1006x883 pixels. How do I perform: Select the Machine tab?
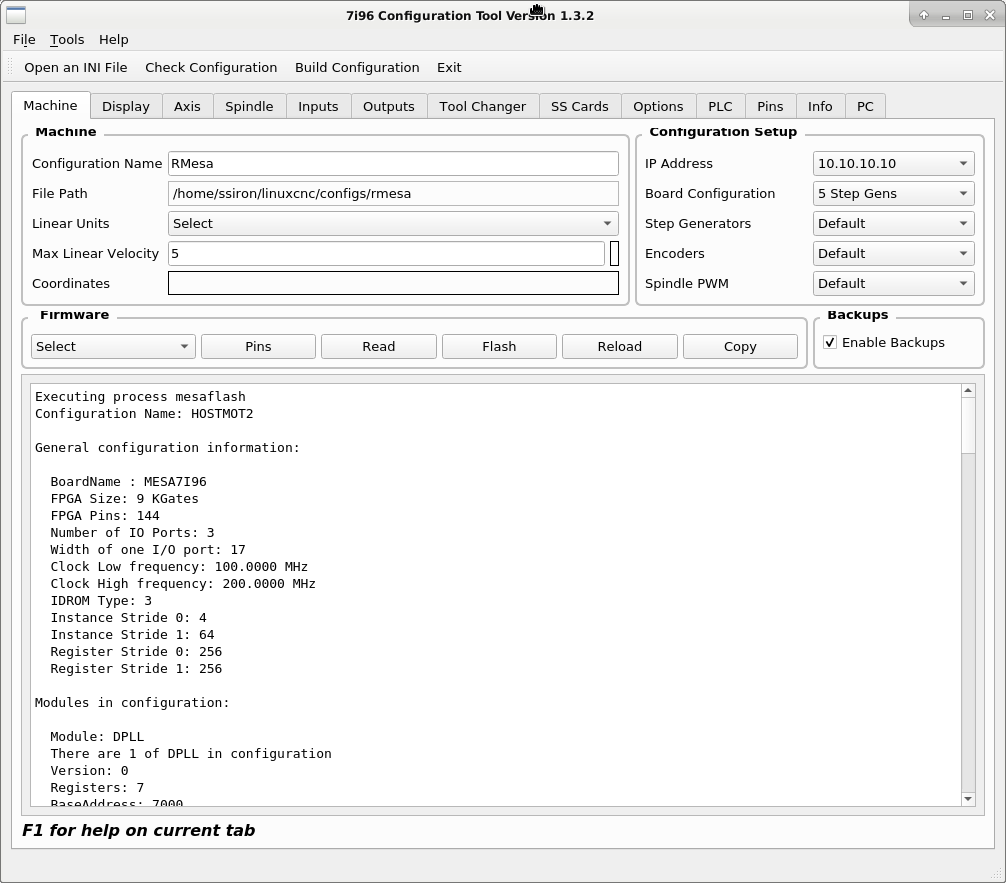pos(50,105)
